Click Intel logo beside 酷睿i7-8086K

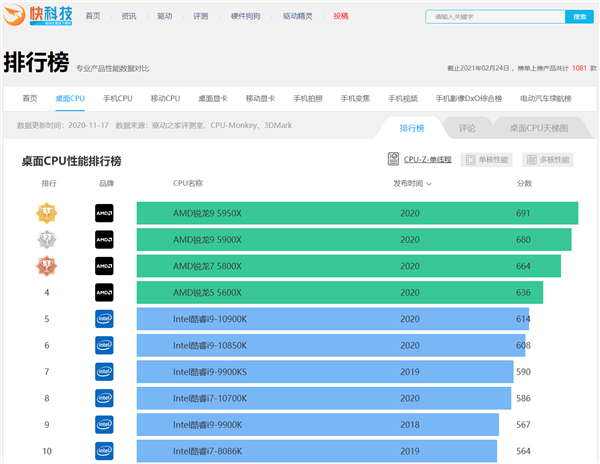pos(104,451)
